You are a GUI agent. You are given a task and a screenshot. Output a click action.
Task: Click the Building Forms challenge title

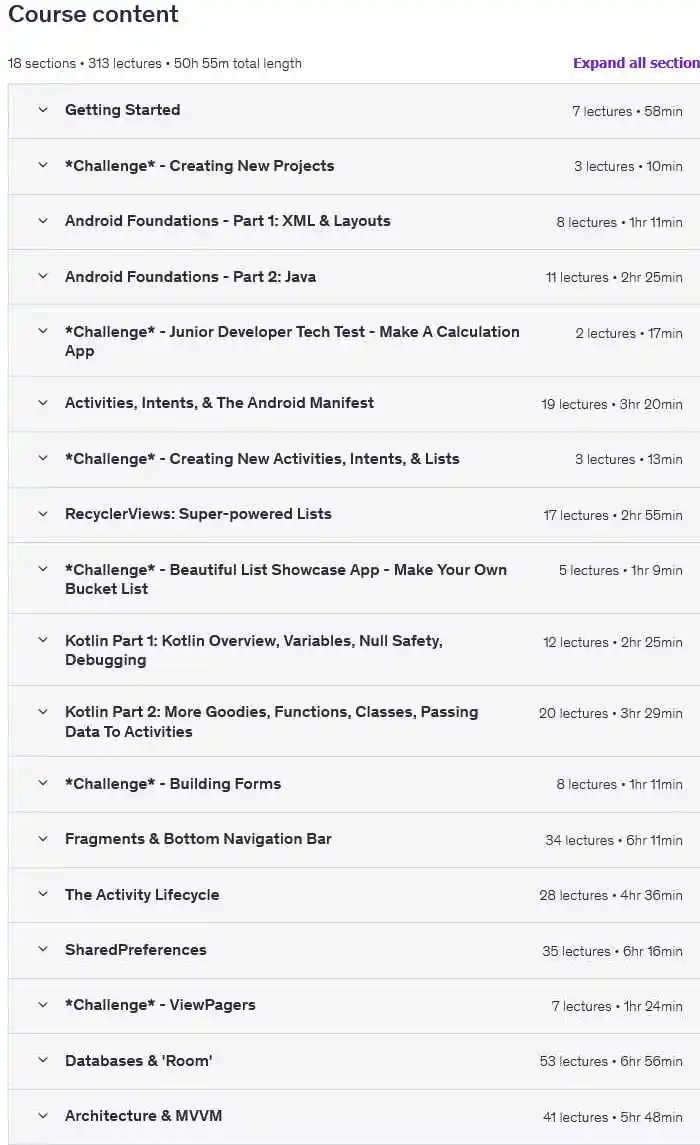coord(173,784)
